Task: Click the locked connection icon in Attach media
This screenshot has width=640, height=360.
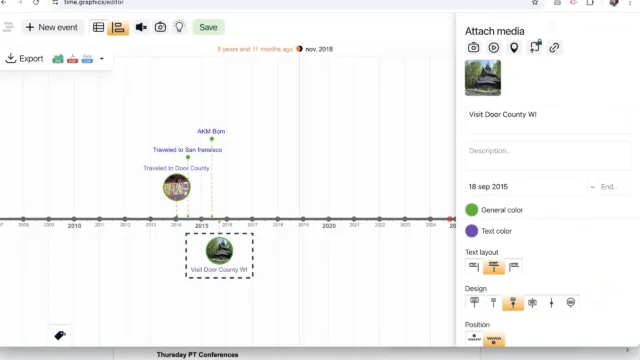Action: coord(535,47)
